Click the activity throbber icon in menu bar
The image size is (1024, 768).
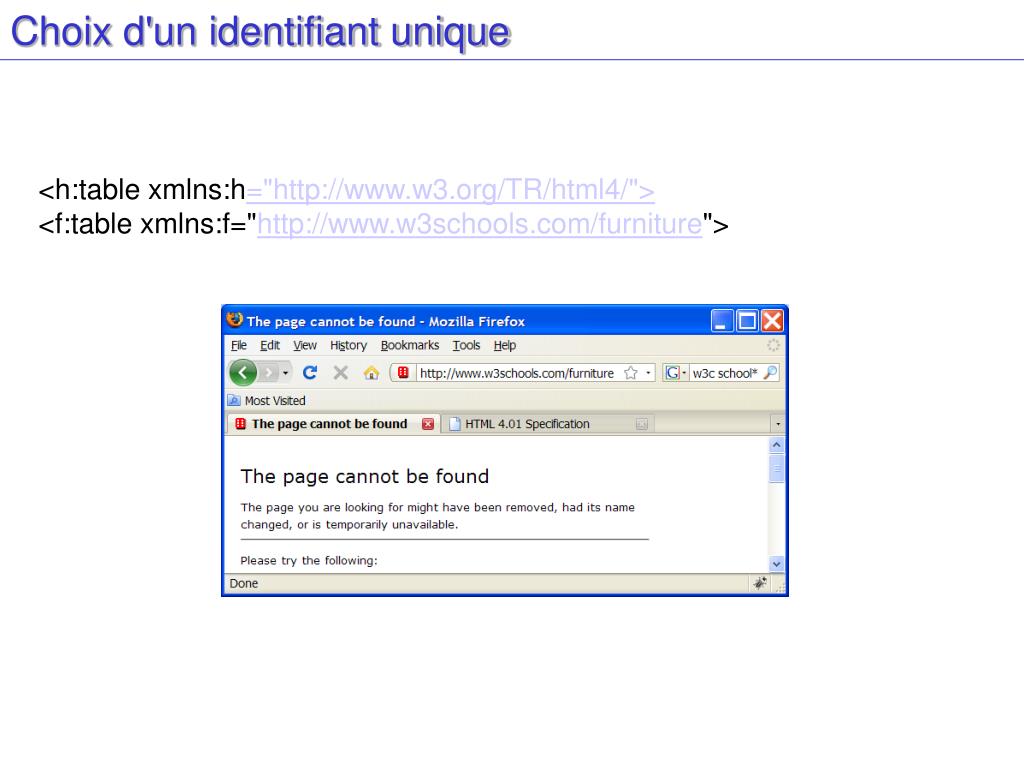[773, 345]
